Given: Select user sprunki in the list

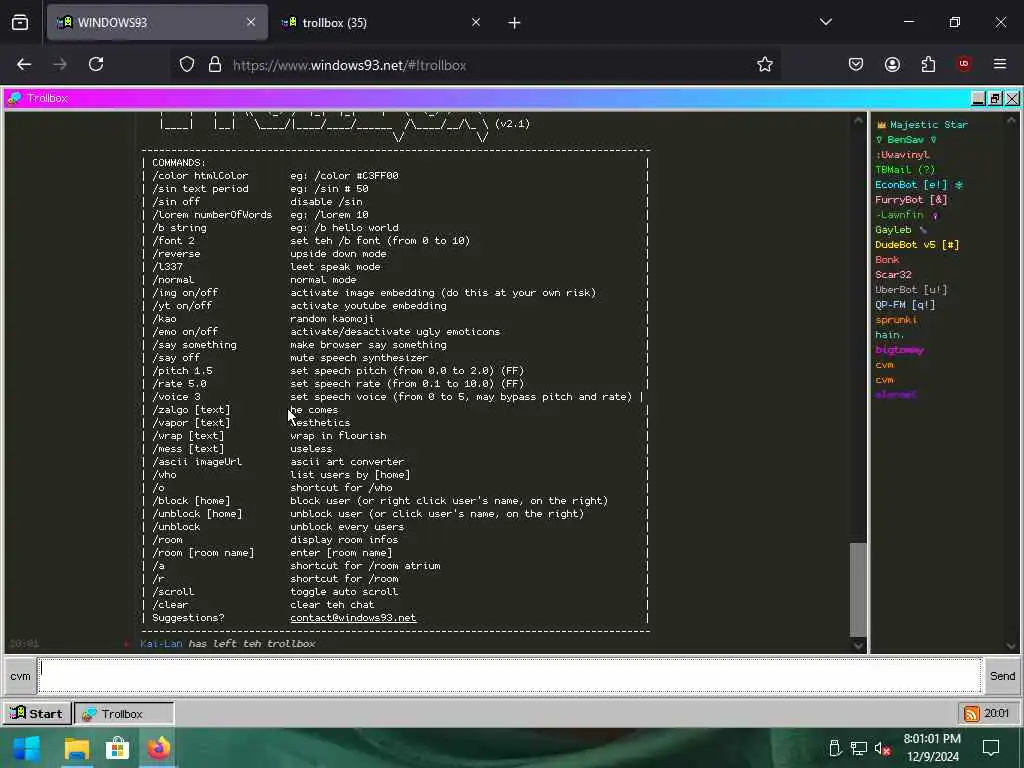Looking at the screenshot, I should (896, 320).
